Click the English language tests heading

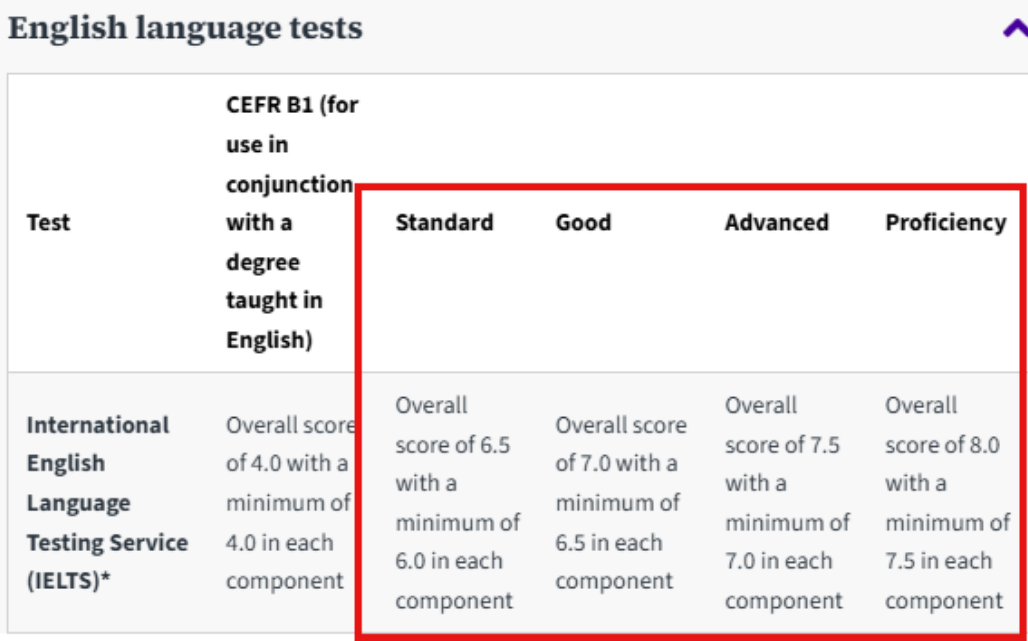[185, 28]
